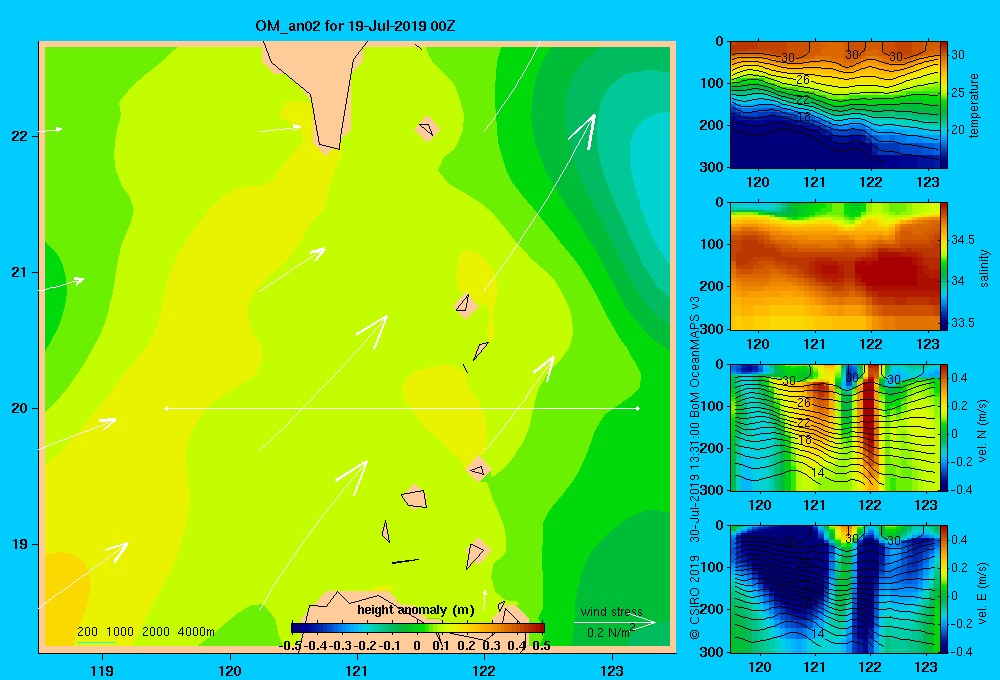Click the vertical "© CSIRO 2019" credit text
1000x680 pixels.
pos(695,597)
